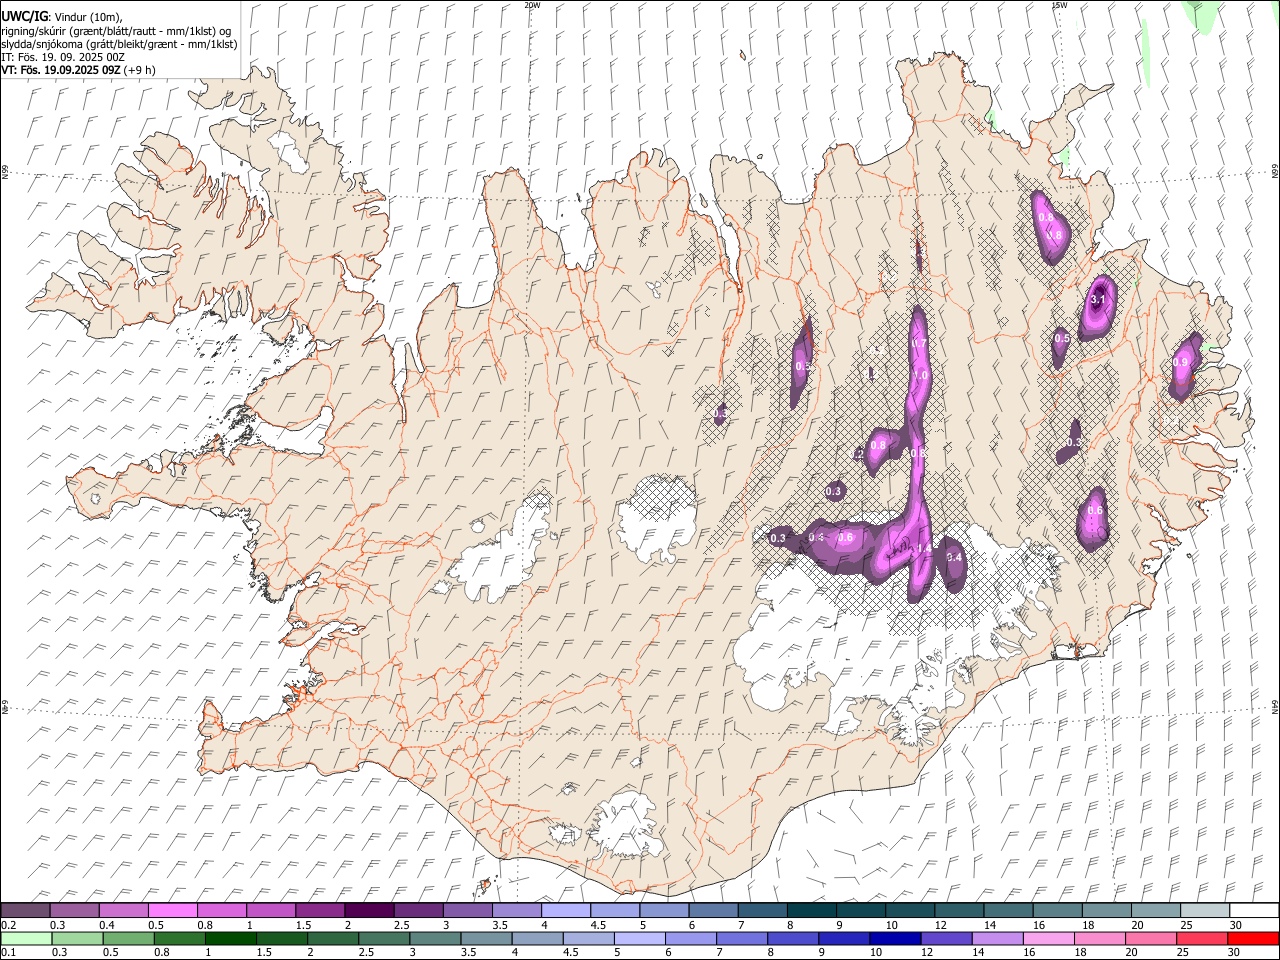This screenshot has height=960, width=1280.
Task: Click the 0.2 label under the snow scale
Action: coord(8,925)
